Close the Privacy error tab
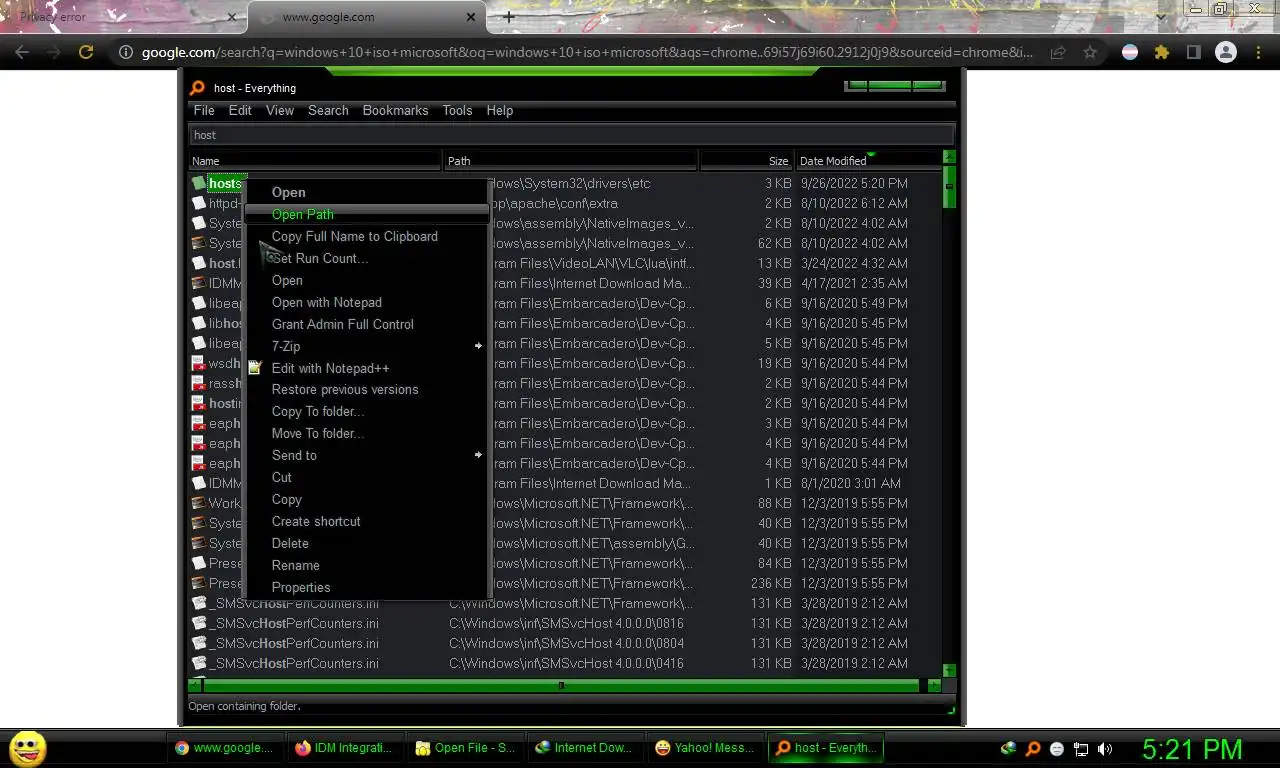1280x768 pixels. 232,17
